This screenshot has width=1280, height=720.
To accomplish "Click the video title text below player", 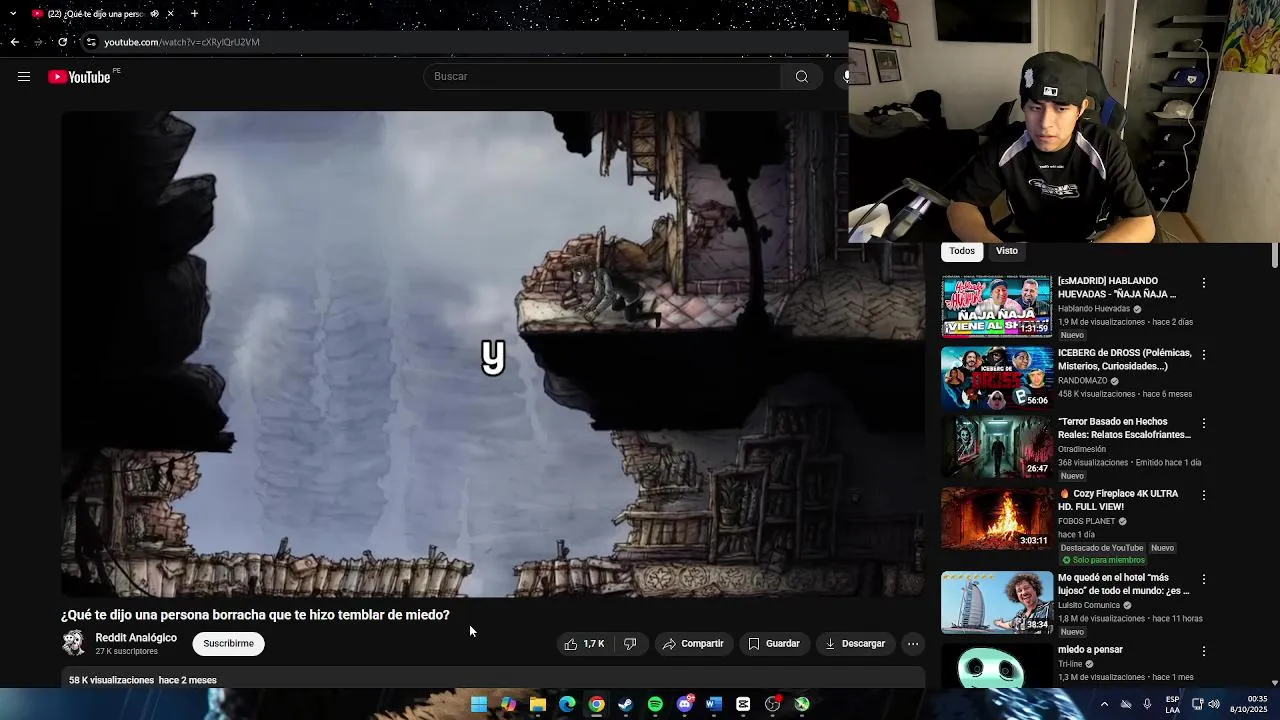I will coord(255,615).
